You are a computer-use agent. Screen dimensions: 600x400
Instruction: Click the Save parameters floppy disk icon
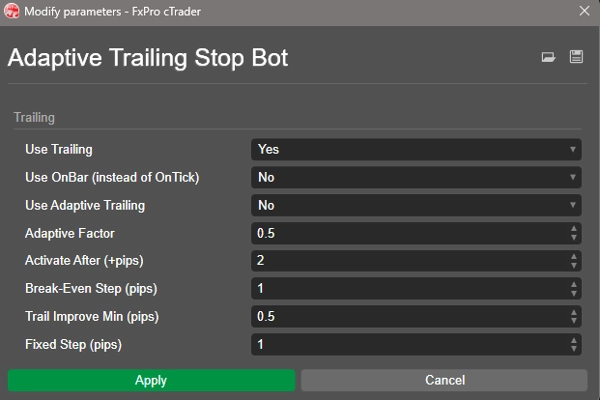(x=576, y=57)
